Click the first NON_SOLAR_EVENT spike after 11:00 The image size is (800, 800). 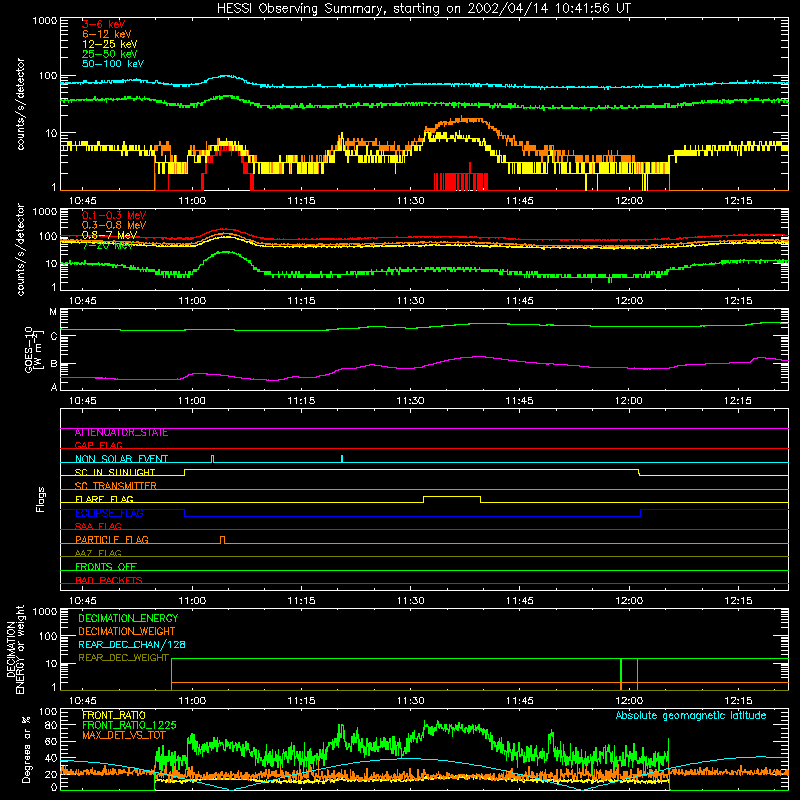click(213, 458)
